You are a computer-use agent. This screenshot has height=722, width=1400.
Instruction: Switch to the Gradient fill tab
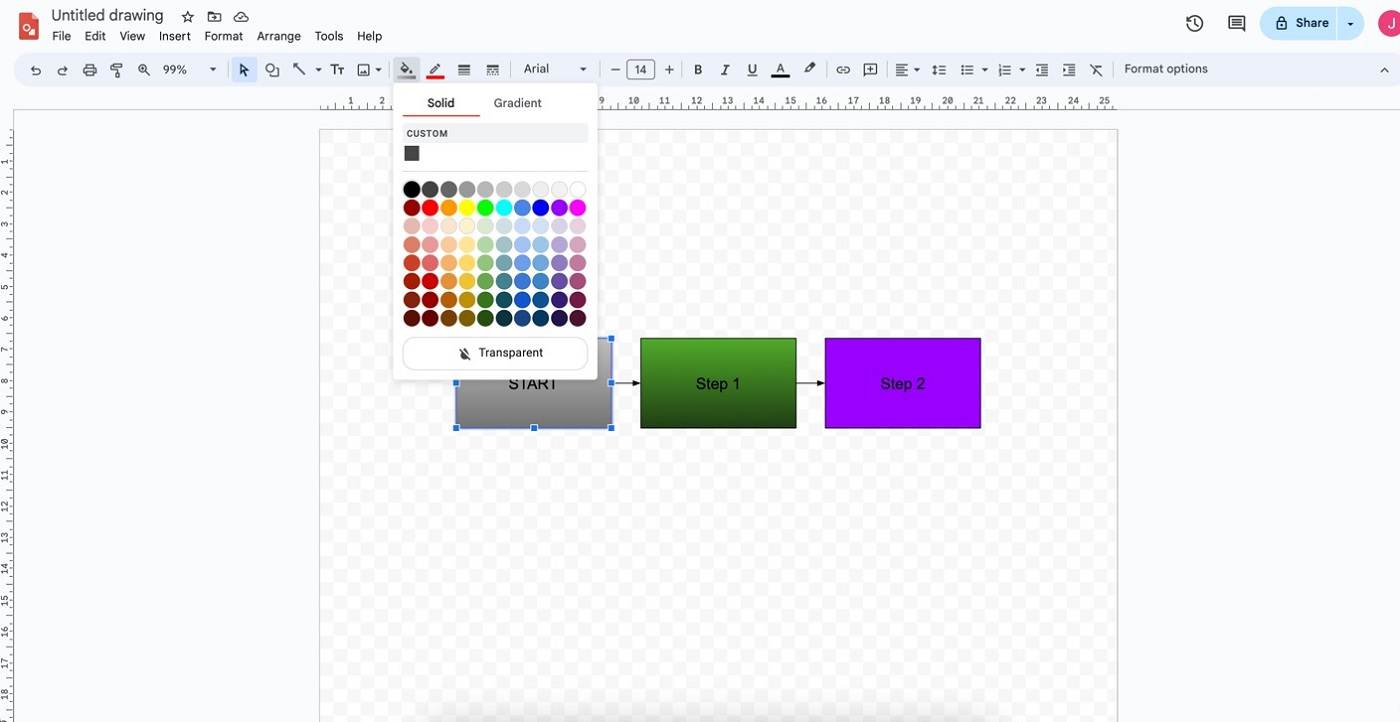518,103
